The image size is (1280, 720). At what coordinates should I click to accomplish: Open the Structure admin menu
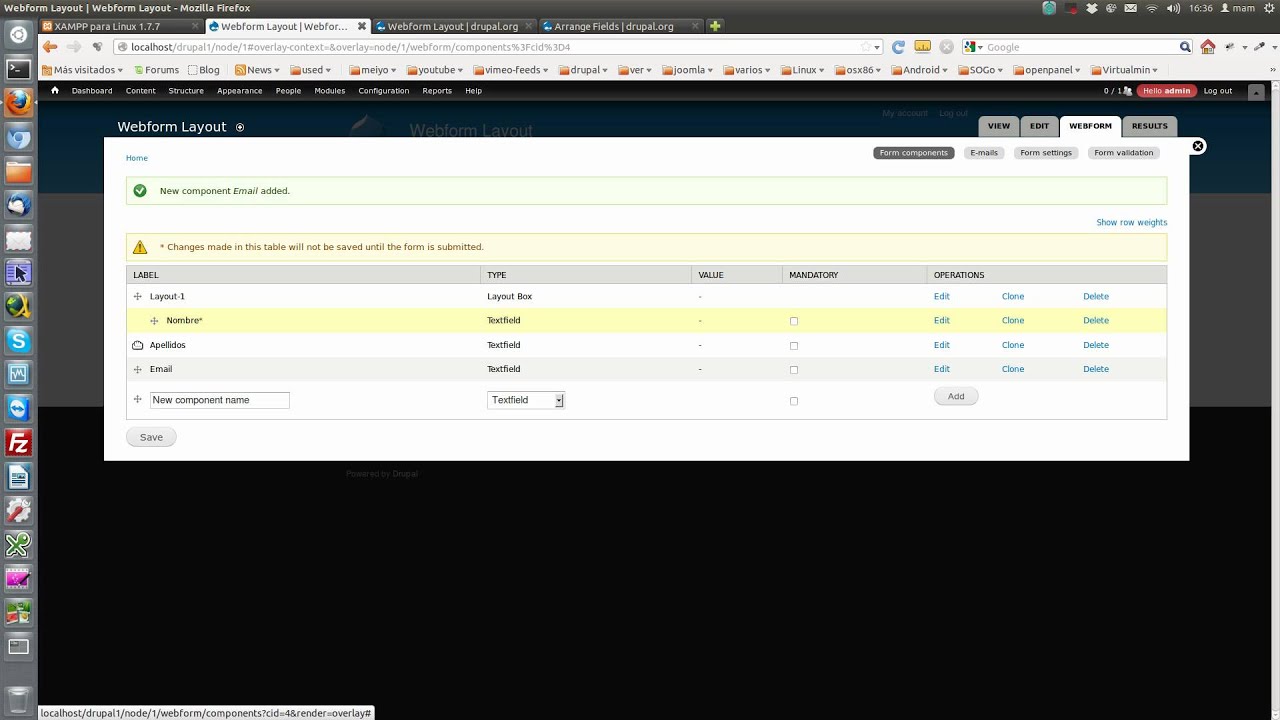pos(186,91)
